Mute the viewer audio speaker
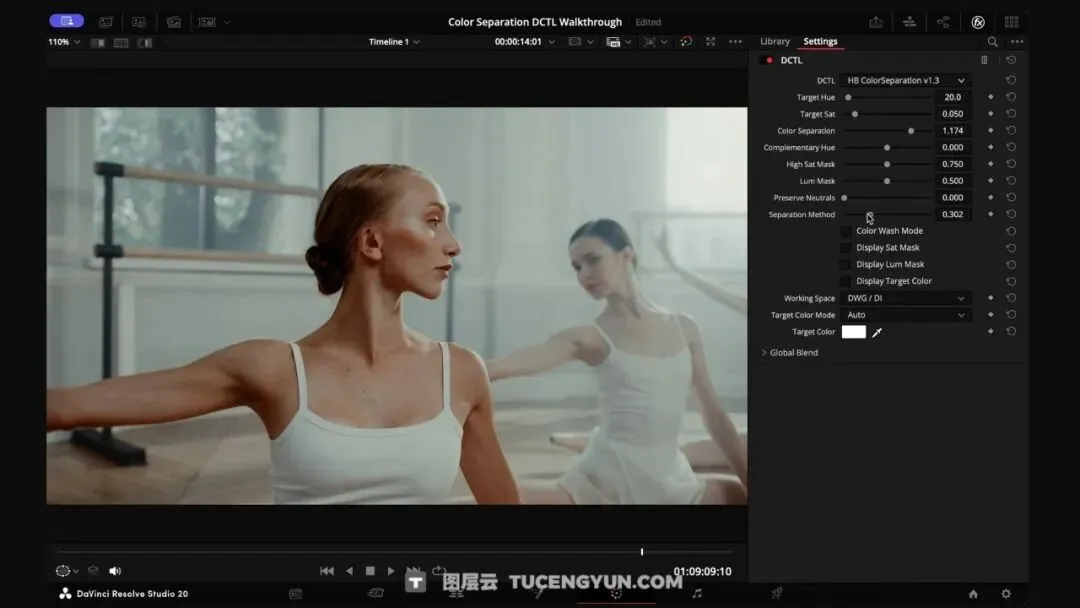1080x608 pixels. pos(115,571)
